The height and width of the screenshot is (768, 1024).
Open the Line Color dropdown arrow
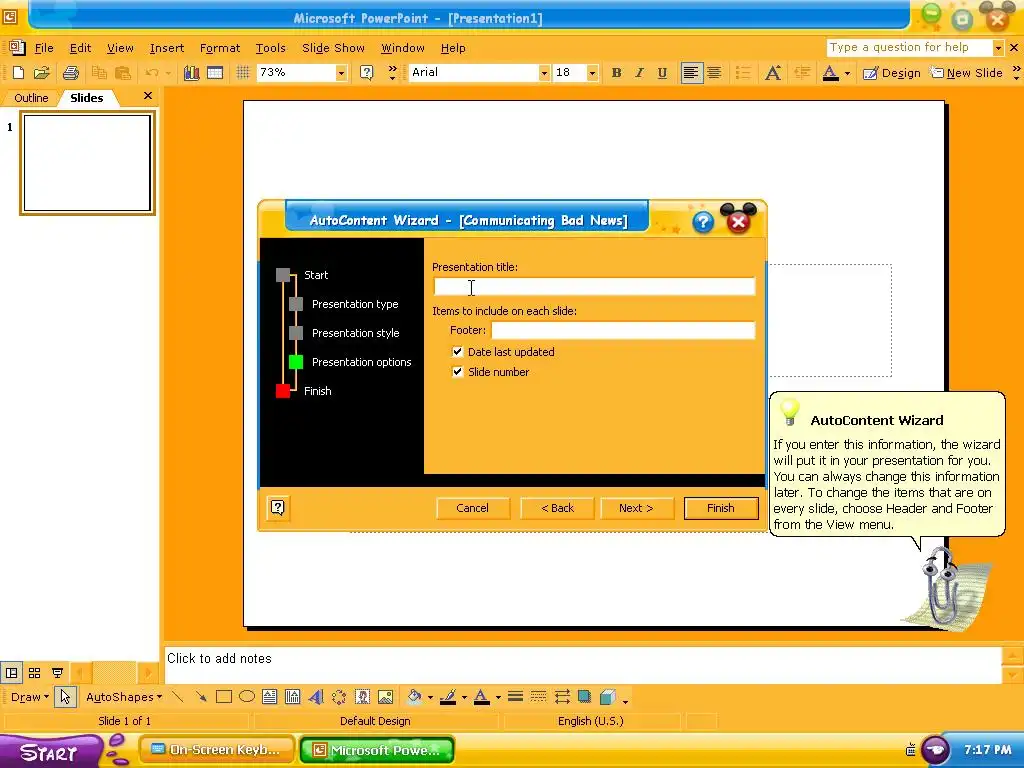click(x=464, y=697)
